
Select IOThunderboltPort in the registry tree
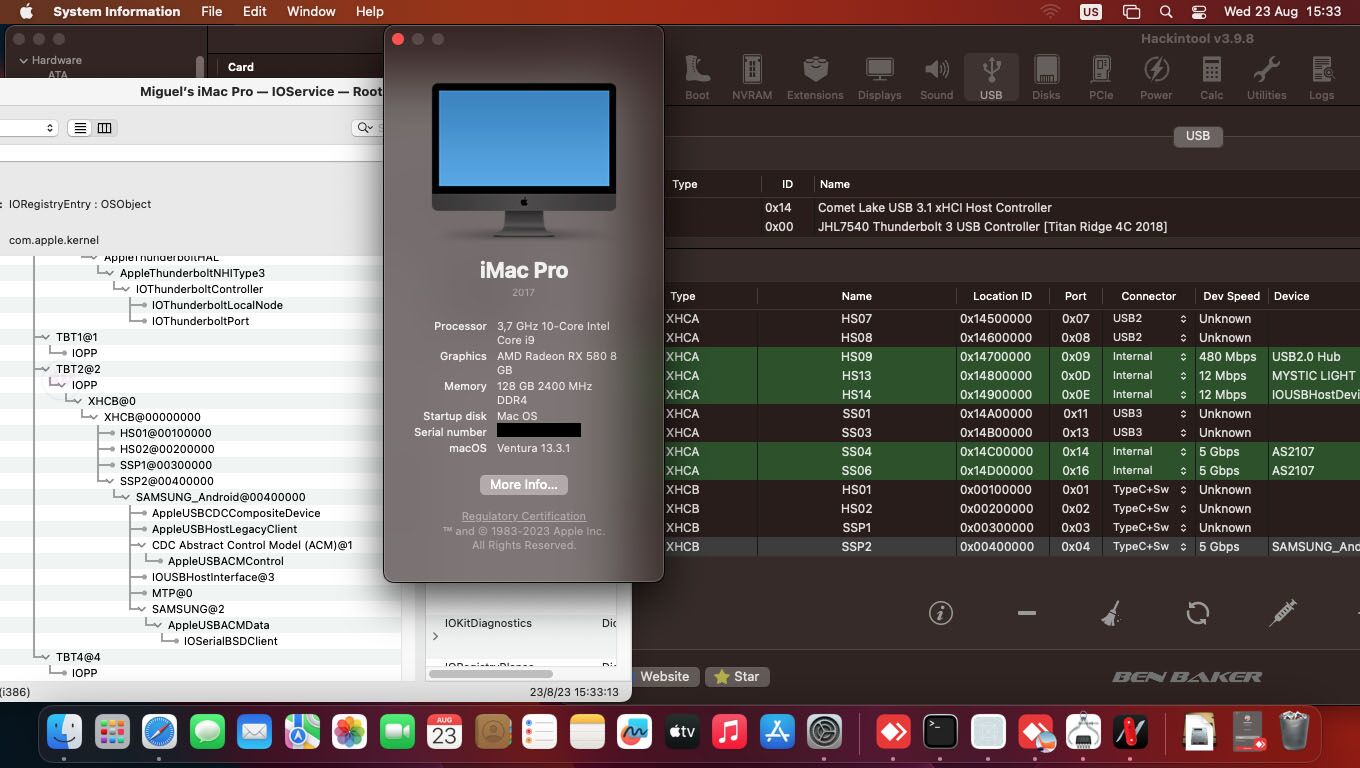coord(200,321)
